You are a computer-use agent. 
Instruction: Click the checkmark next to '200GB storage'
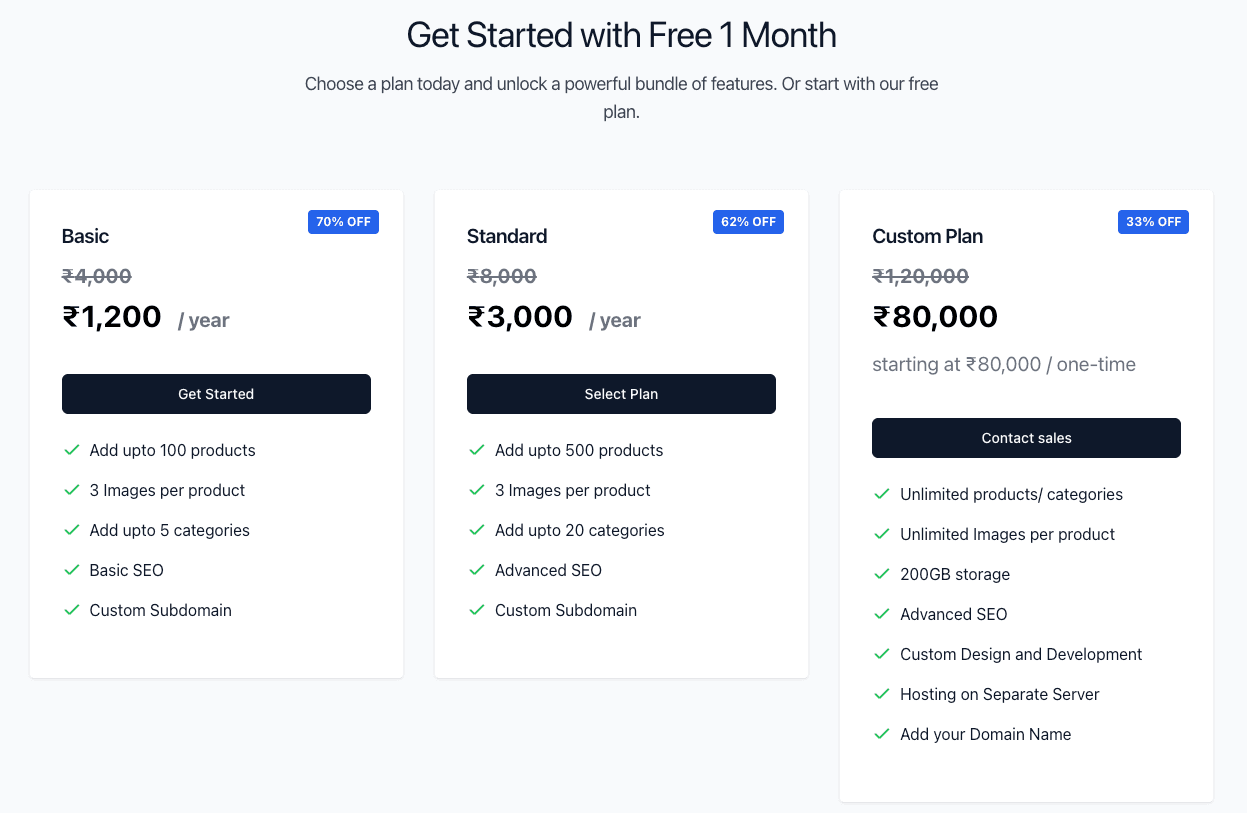pos(881,574)
